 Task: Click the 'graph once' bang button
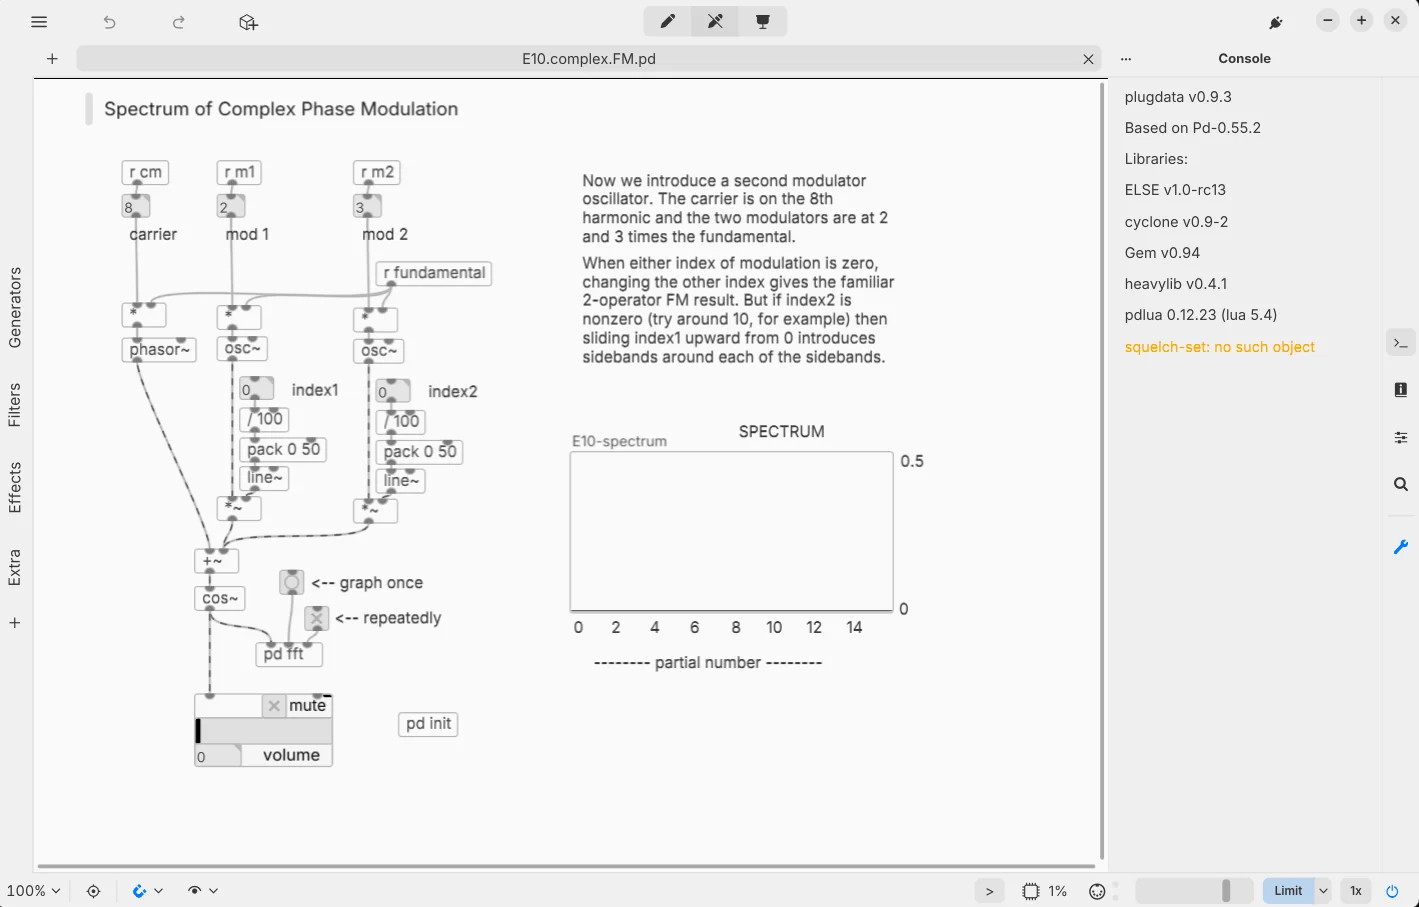291,582
